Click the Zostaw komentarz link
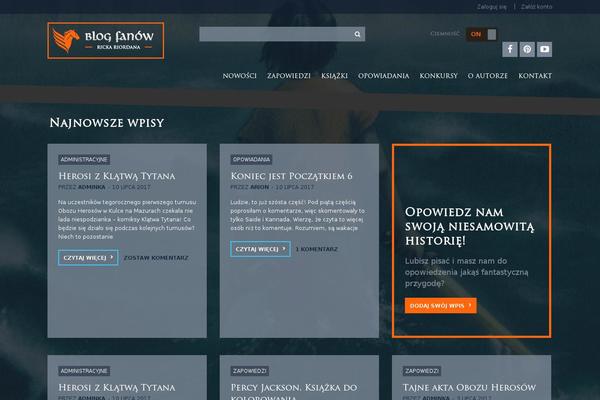This screenshot has width=600, height=400. click(156, 258)
